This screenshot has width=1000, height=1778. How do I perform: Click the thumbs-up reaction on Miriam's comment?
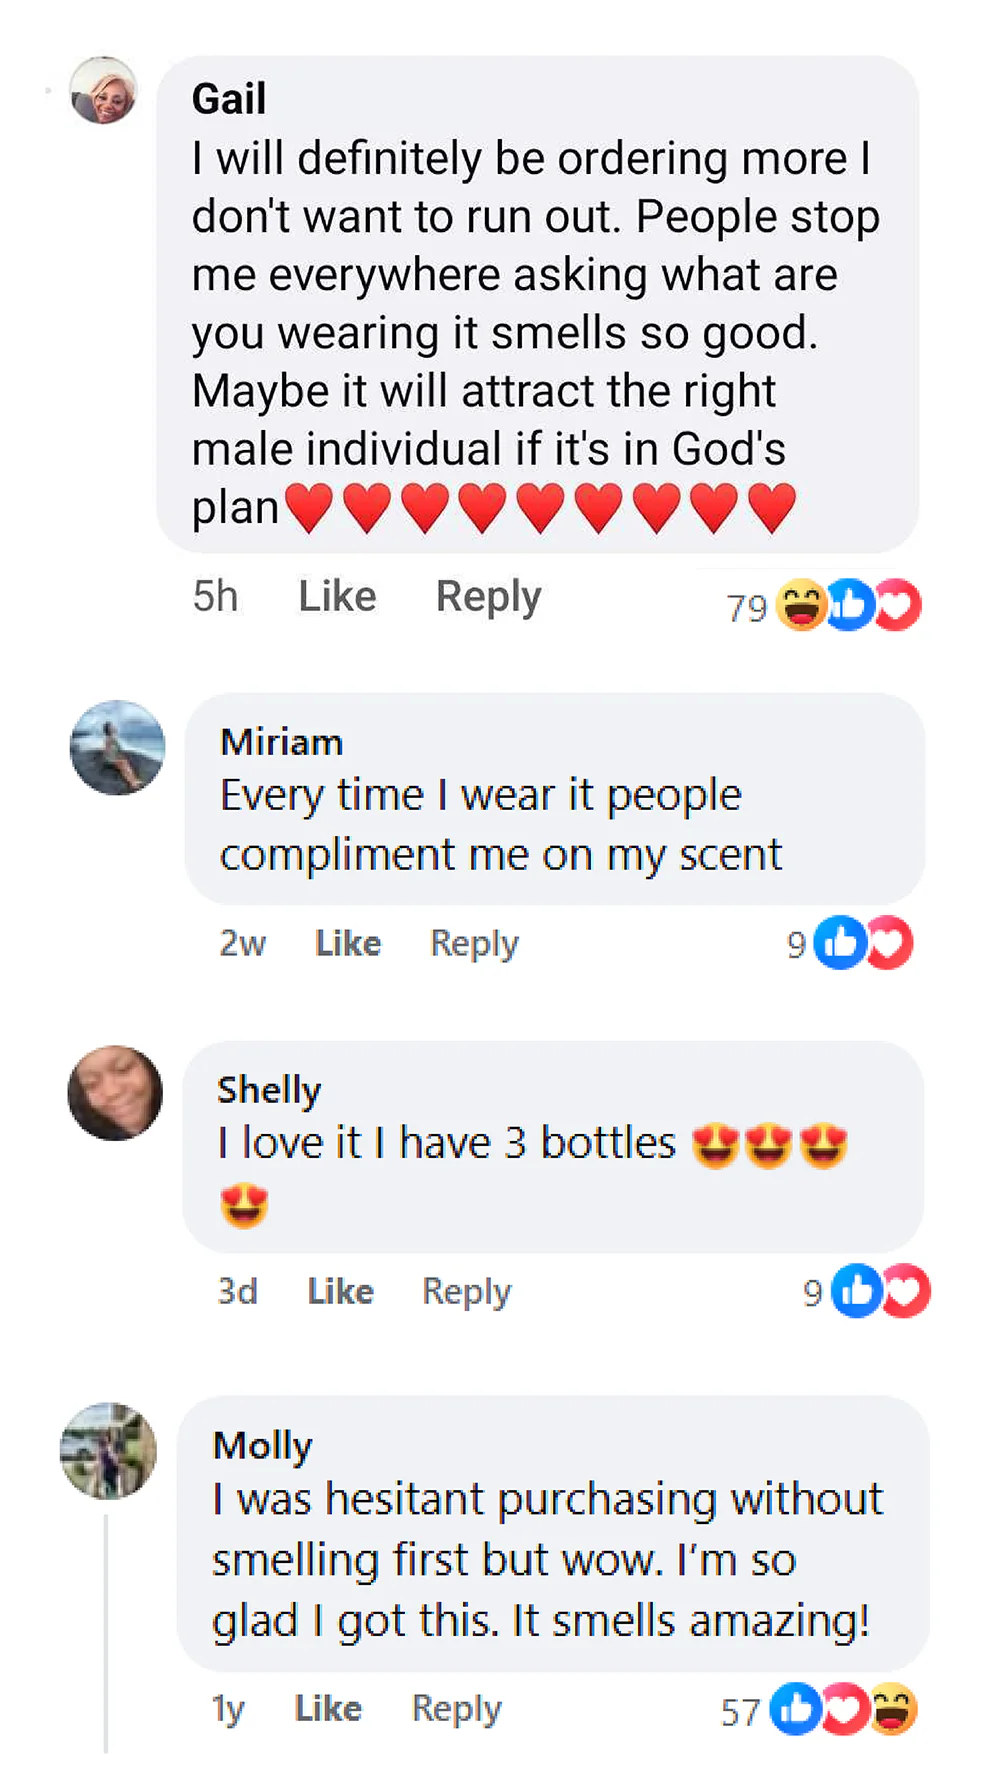[839, 943]
